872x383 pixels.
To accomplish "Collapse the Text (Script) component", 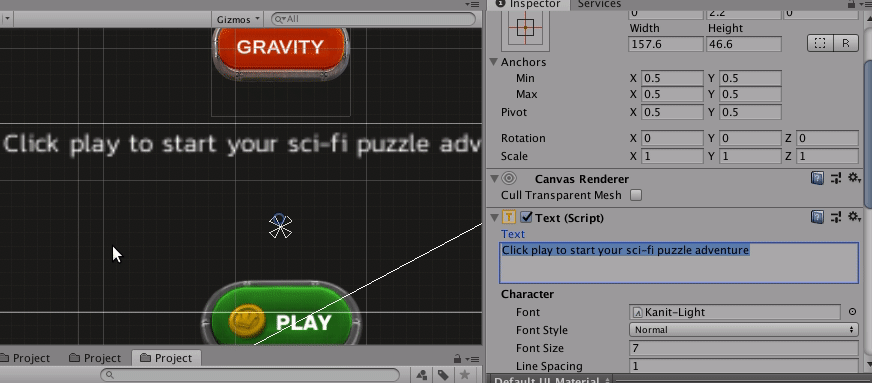I will [x=493, y=217].
